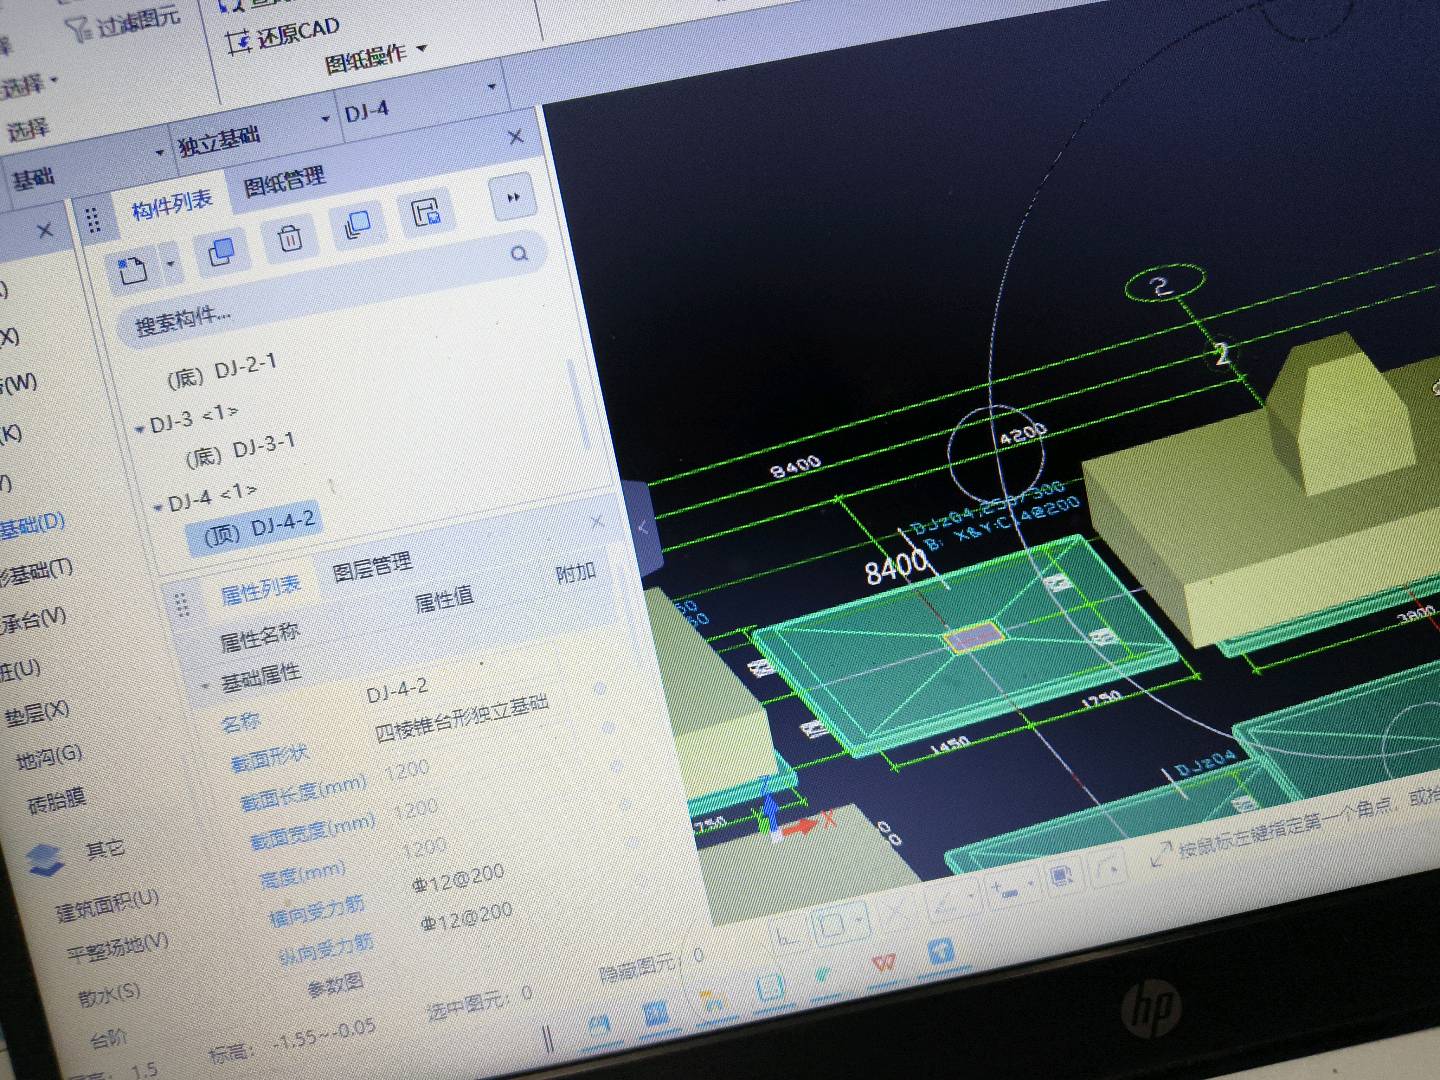The width and height of the screenshot is (1440, 1080).
Task: Click the delete component trash icon
Action: click(x=290, y=238)
